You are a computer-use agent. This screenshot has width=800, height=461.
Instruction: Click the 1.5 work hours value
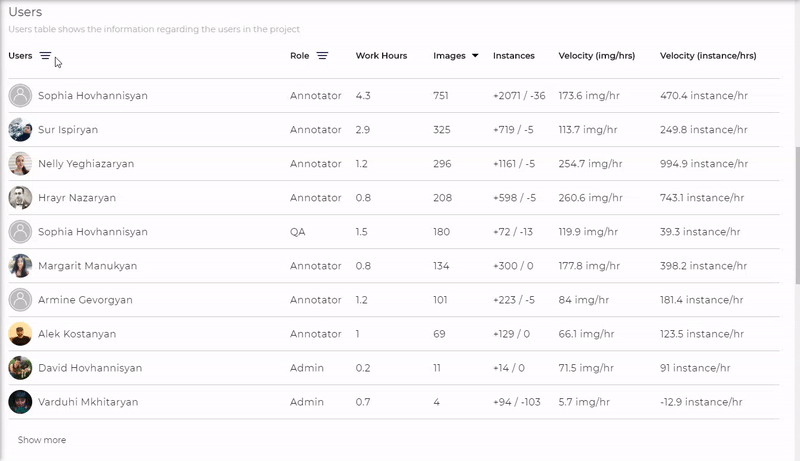(362, 232)
